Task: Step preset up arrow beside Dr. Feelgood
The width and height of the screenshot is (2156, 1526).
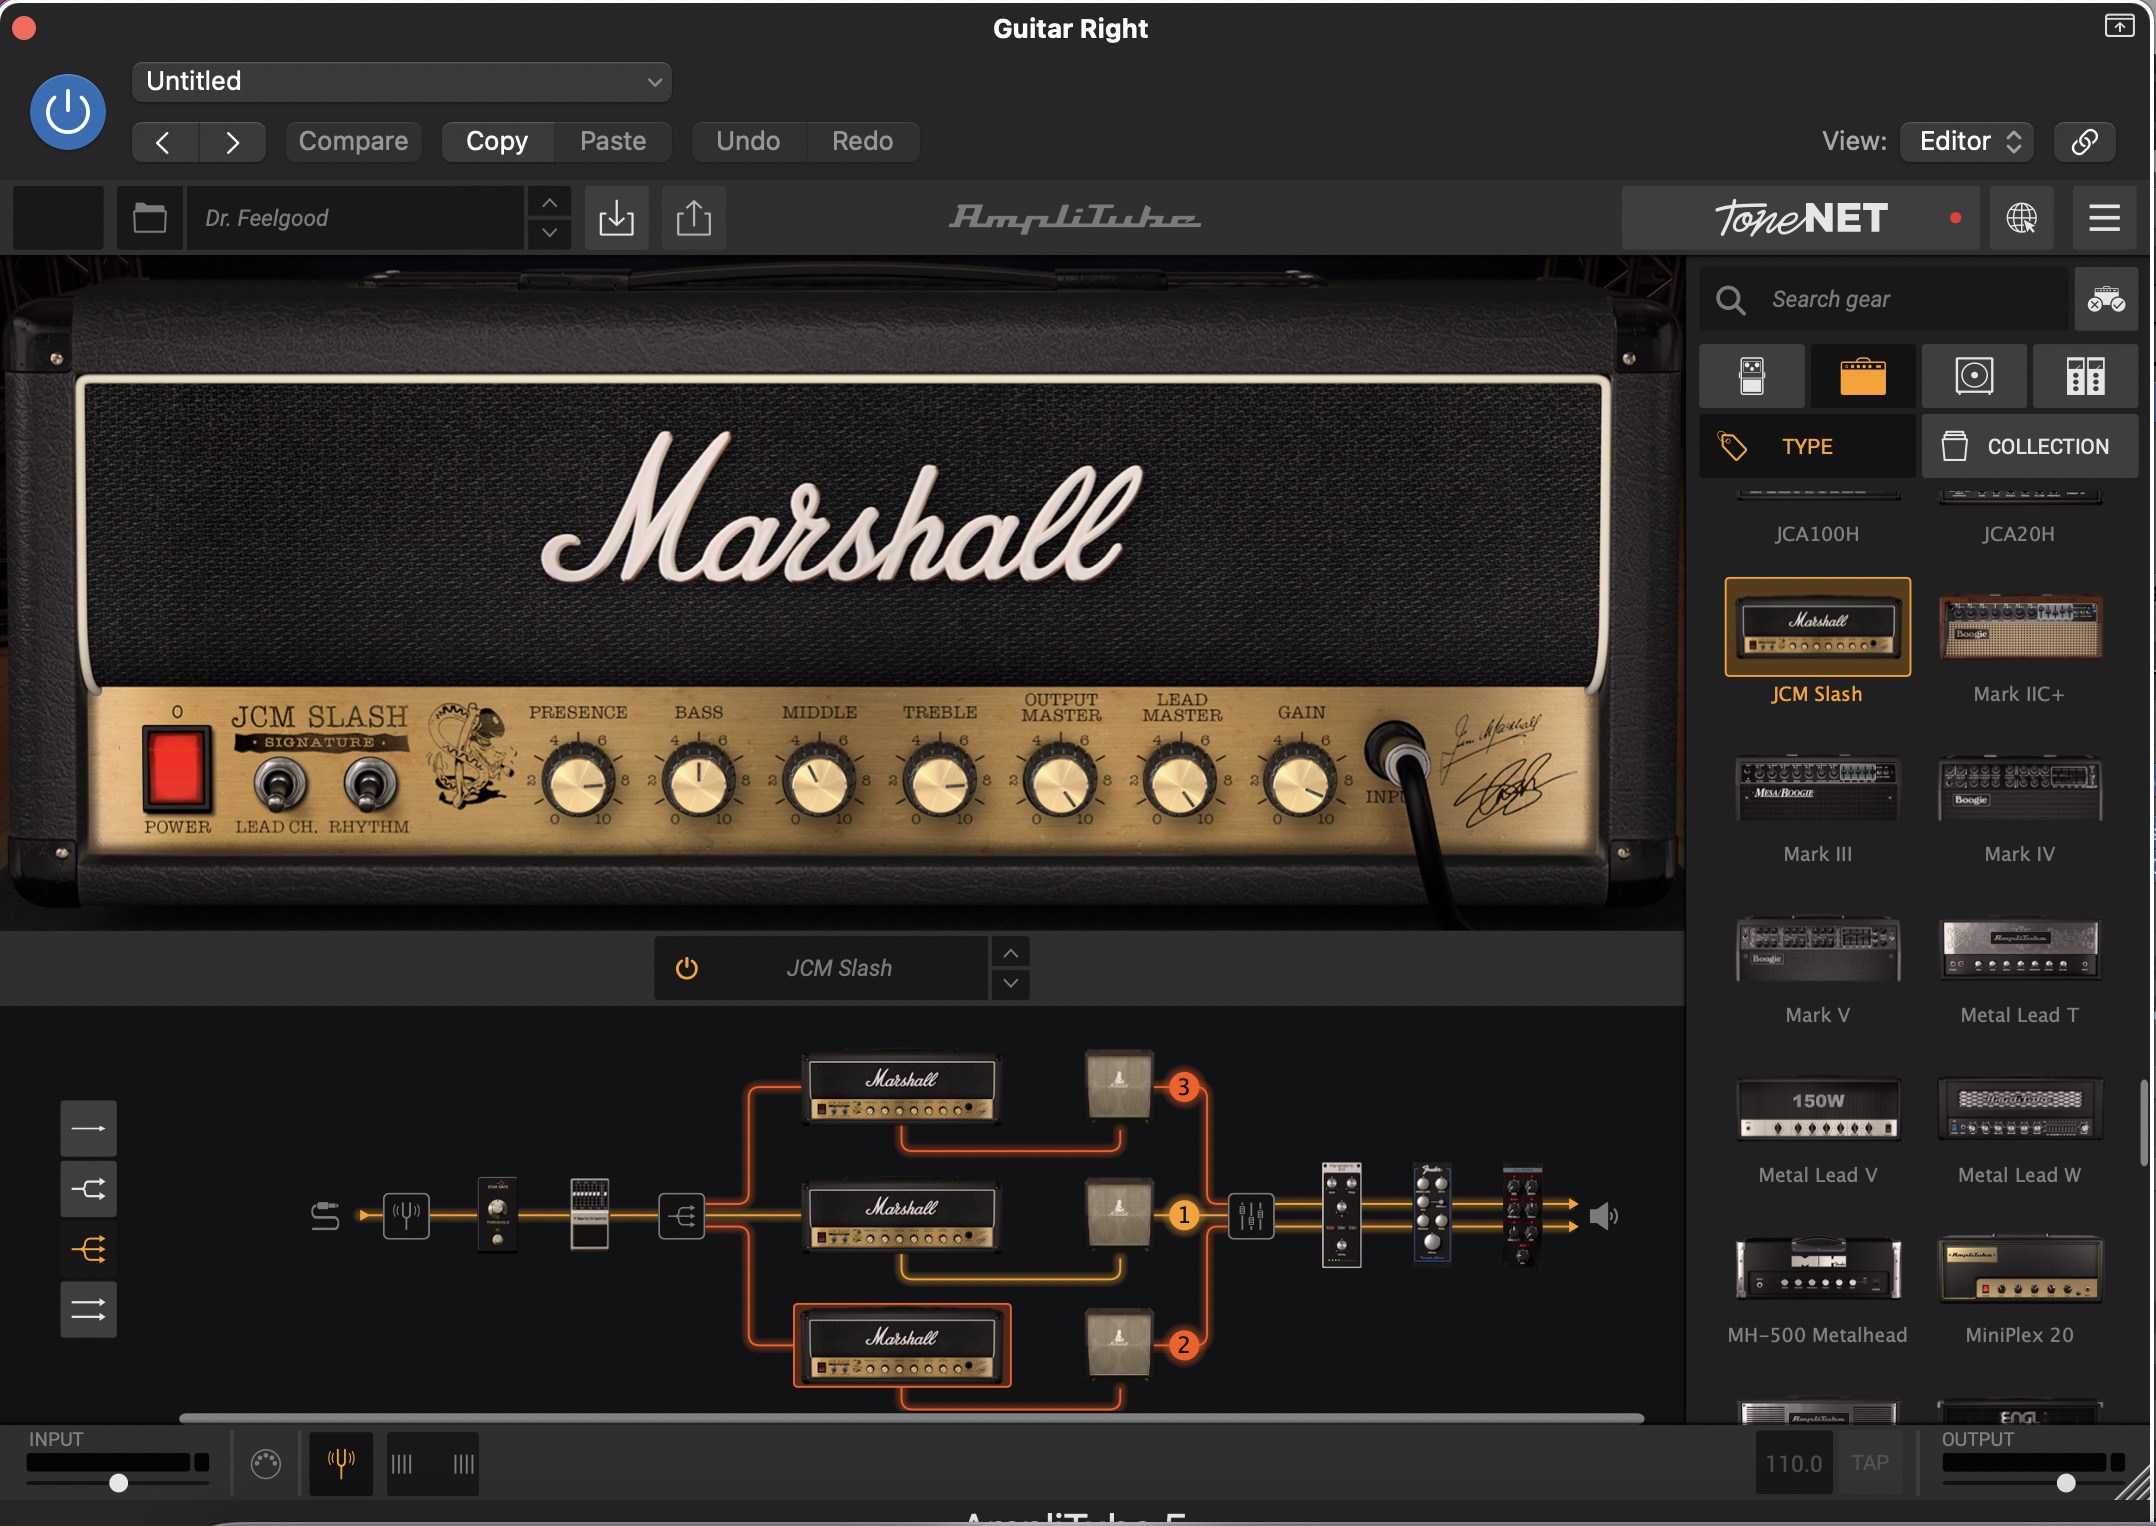Action: [x=549, y=202]
